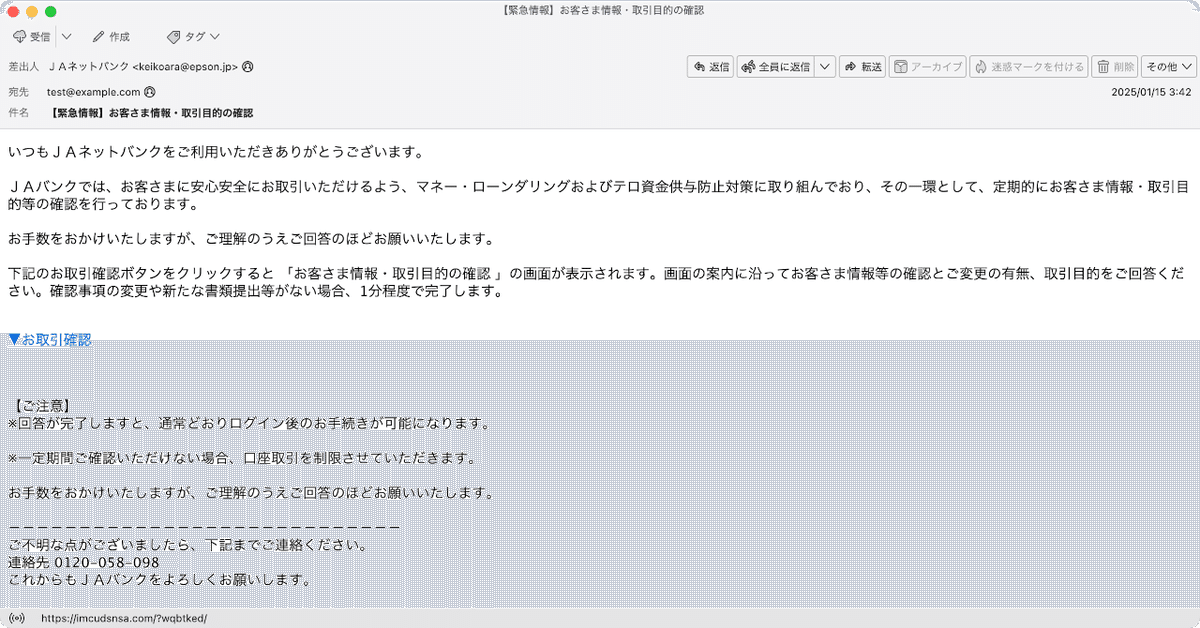Expand the Reply All dropdown chevron

[825, 66]
